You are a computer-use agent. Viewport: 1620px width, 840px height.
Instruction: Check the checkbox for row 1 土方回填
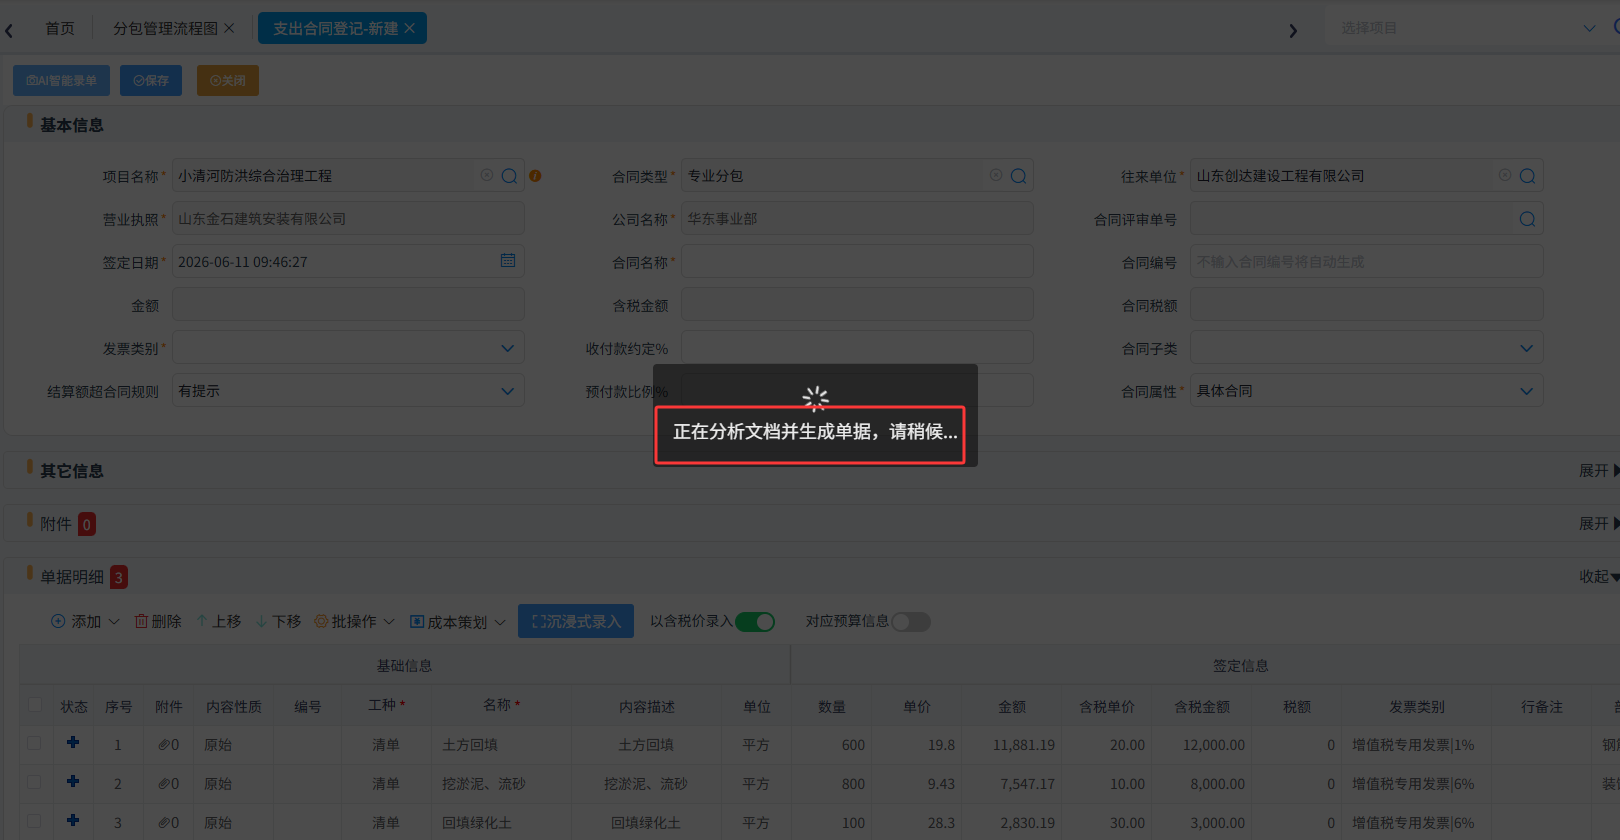tap(35, 743)
